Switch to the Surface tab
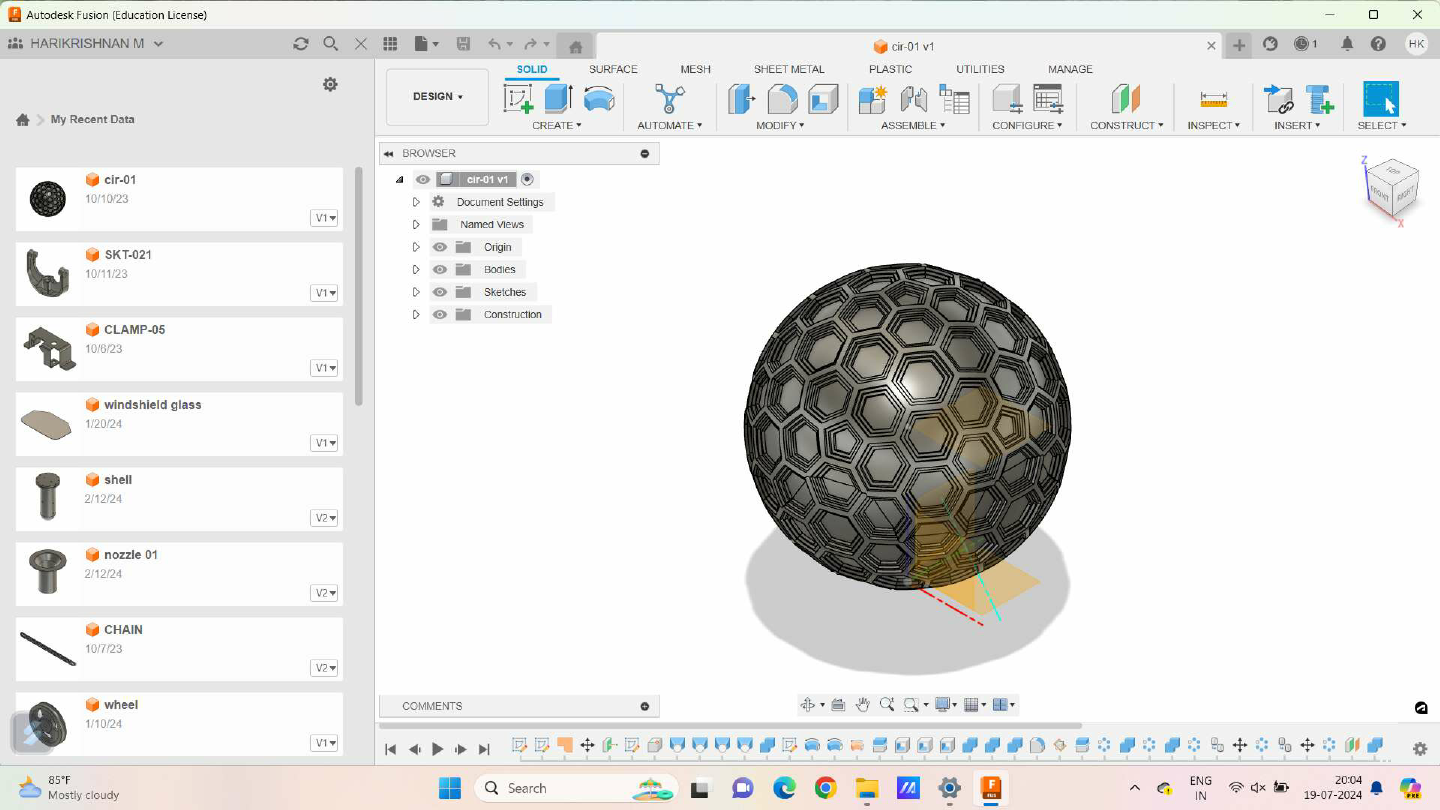This screenshot has height=810, width=1440. pyautogui.click(x=613, y=69)
